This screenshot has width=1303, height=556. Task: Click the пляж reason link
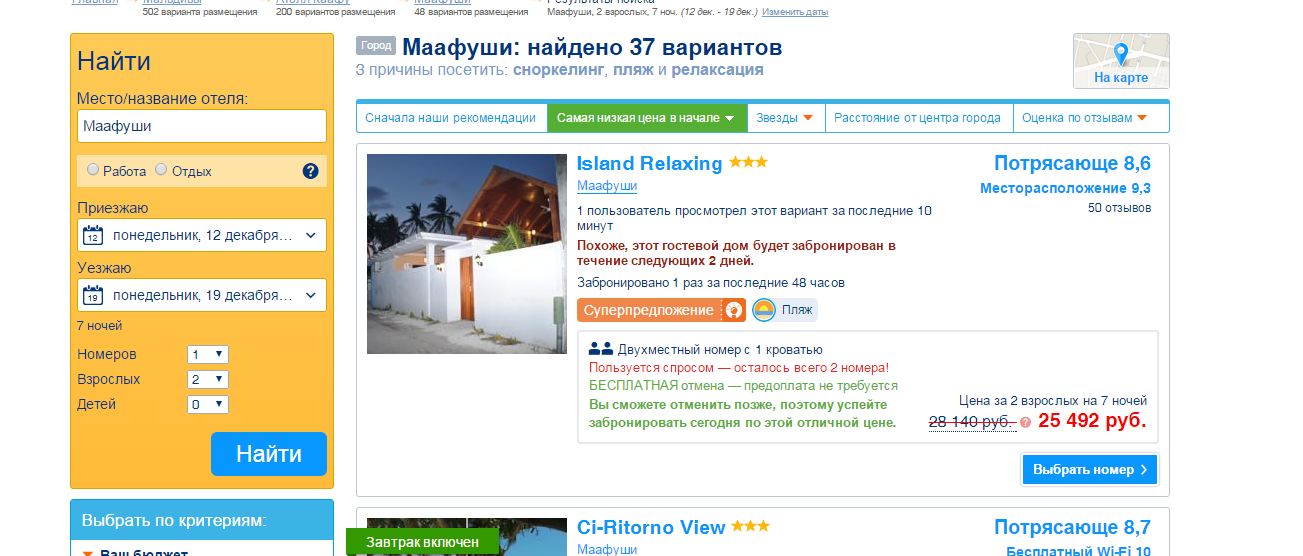pos(633,70)
